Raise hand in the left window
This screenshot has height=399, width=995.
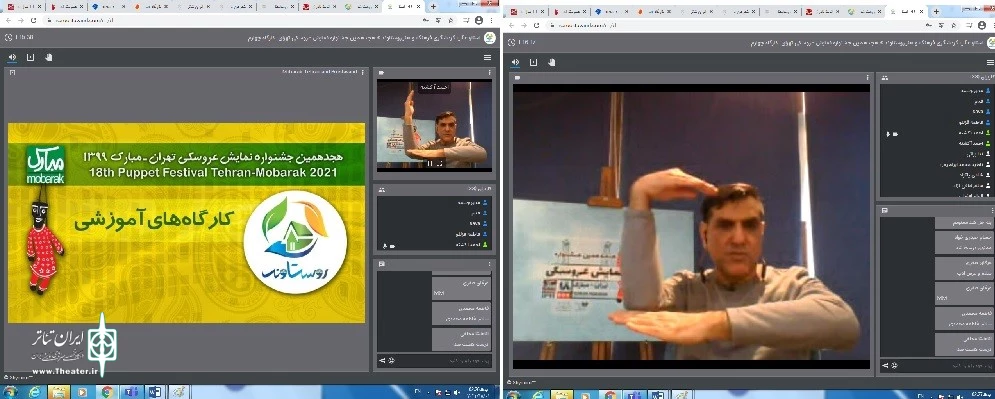[48, 57]
